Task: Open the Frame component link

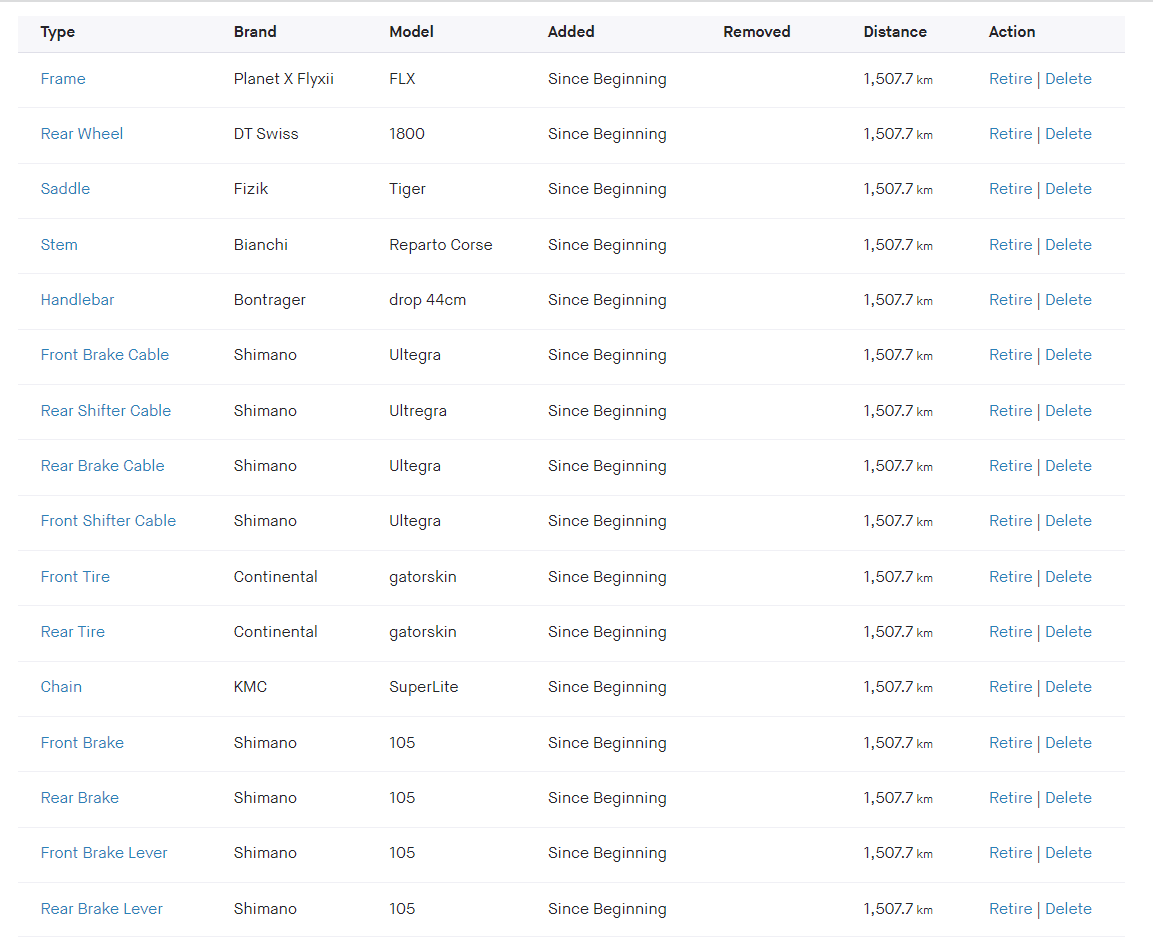Action: (x=63, y=79)
